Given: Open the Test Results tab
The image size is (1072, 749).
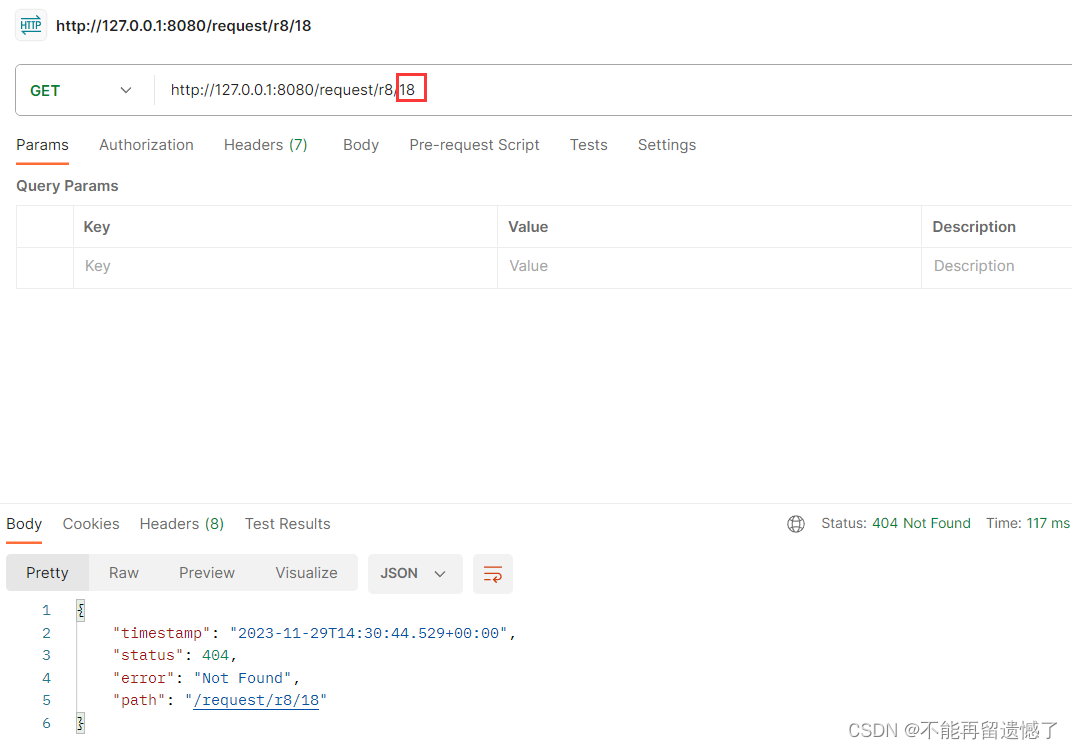Looking at the screenshot, I should [x=287, y=523].
